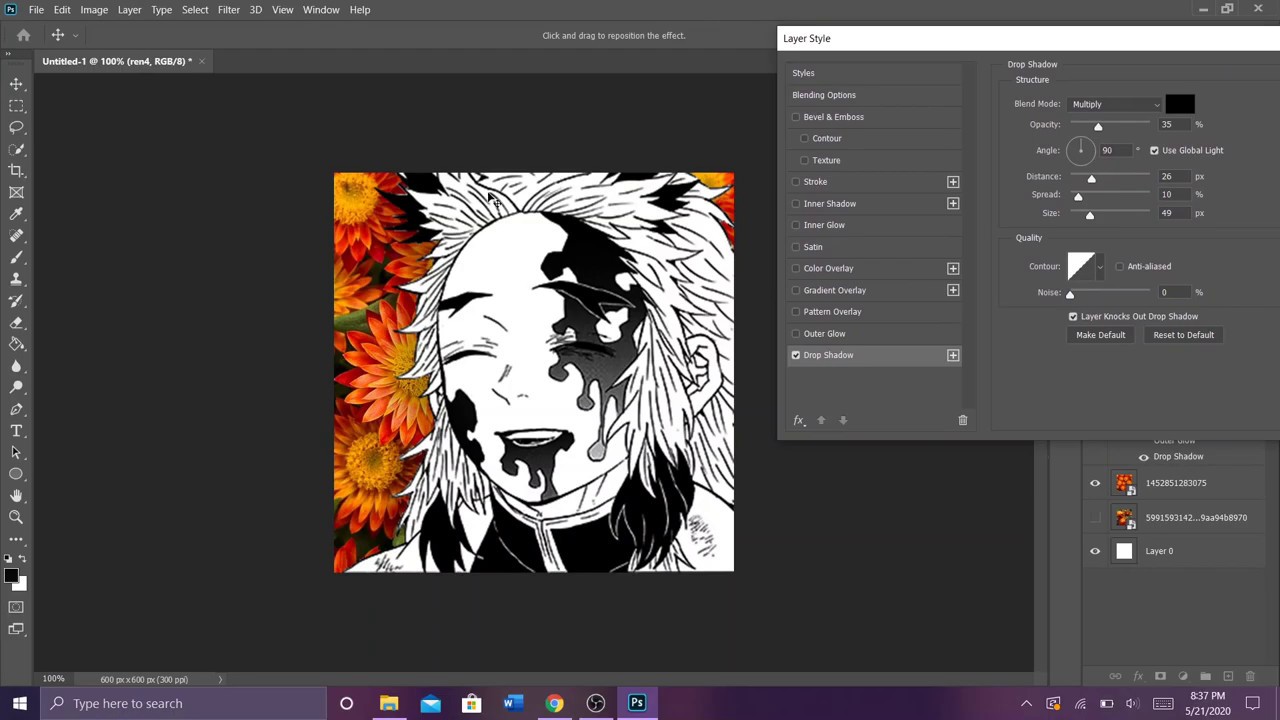Screen dimensions: 1280x720
Task: Click the Home icon in options bar
Action: 23,35
